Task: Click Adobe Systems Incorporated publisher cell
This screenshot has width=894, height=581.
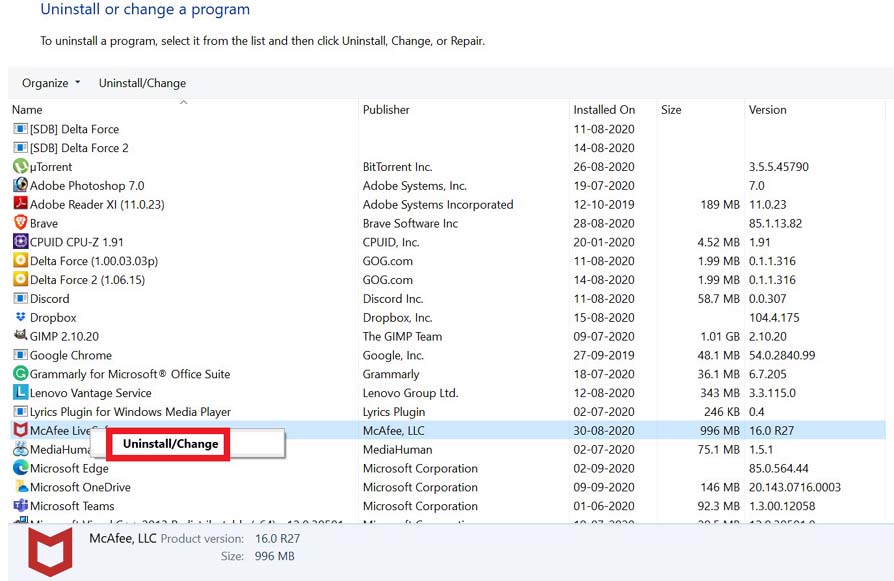Action: coord(438,205)
